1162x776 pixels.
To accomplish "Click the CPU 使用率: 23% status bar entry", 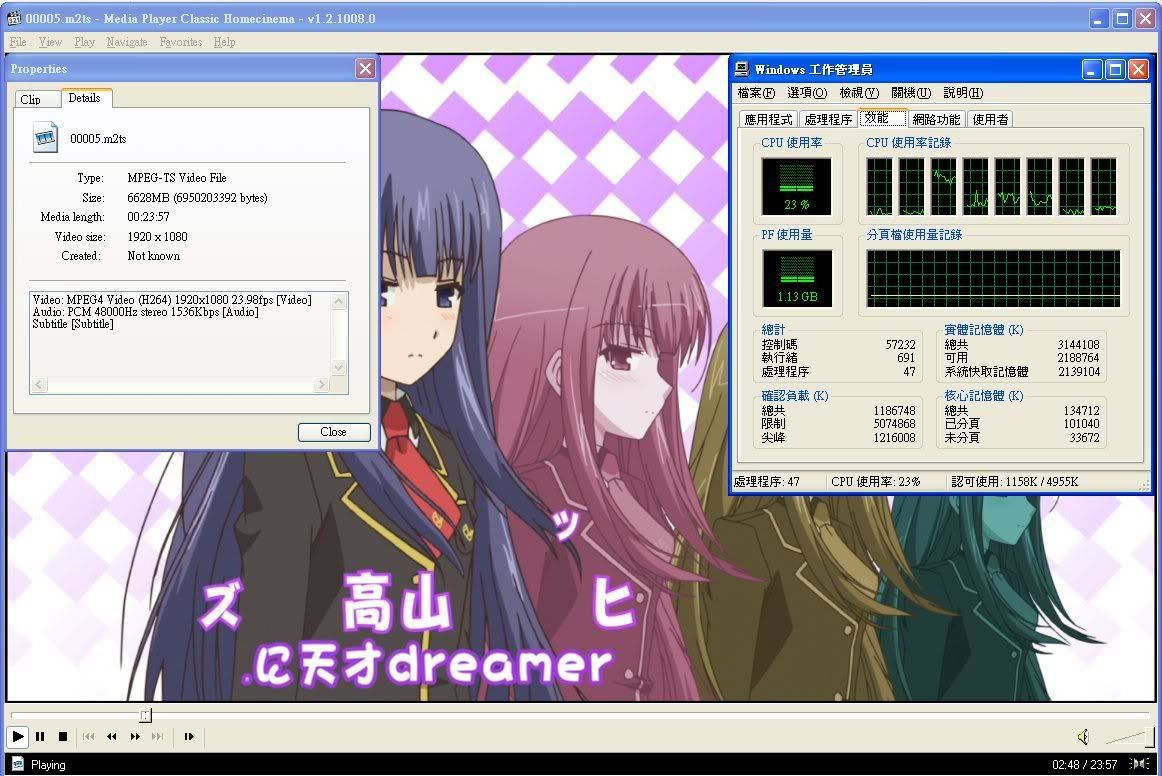I will point(875,482).
